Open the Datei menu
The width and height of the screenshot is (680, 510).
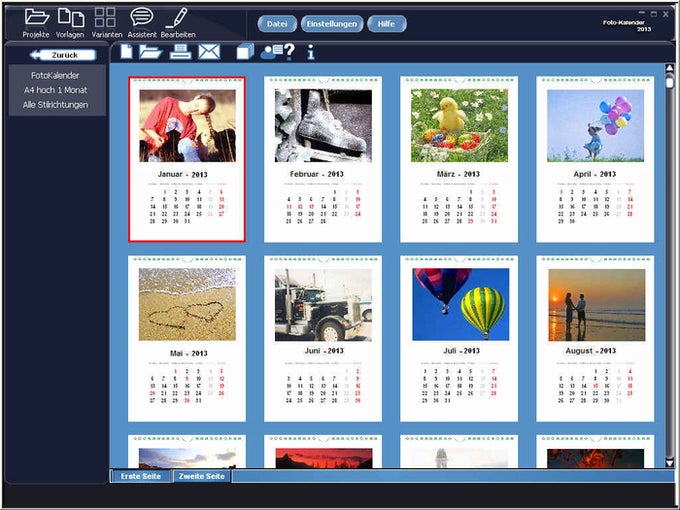pos(277,24)
